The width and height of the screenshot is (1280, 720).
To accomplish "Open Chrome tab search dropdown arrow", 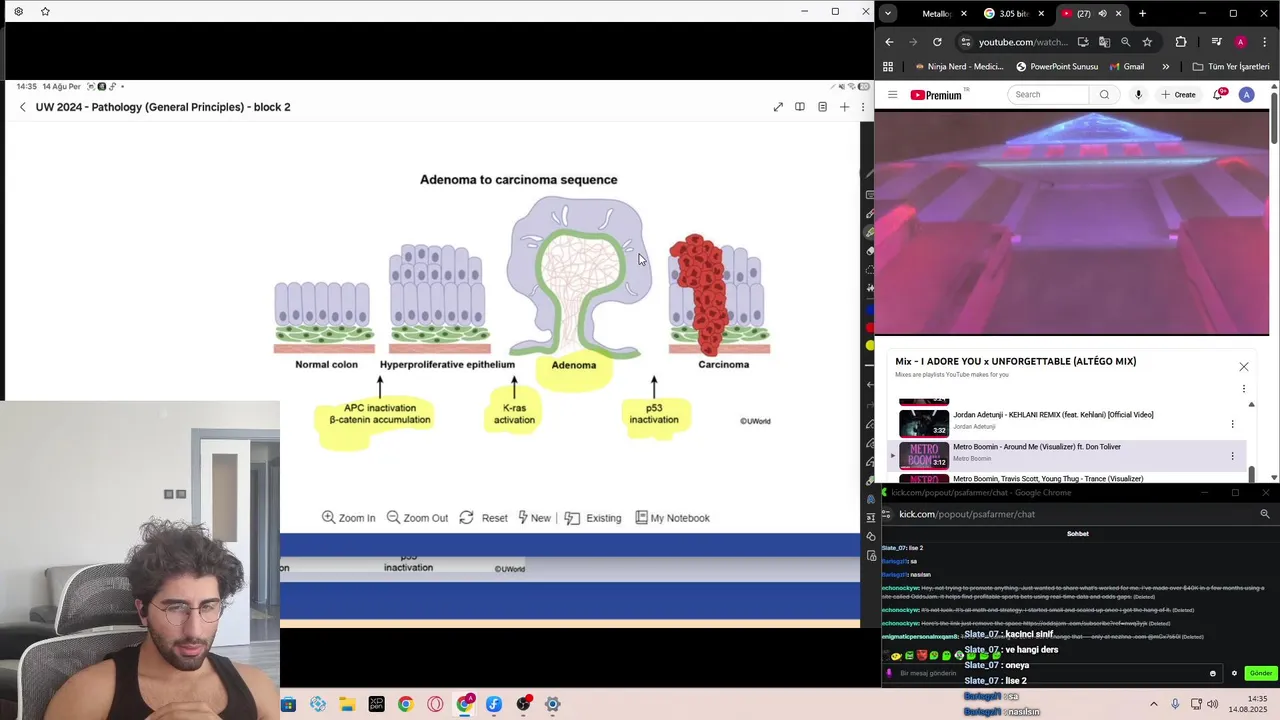I will coord(888,13).
